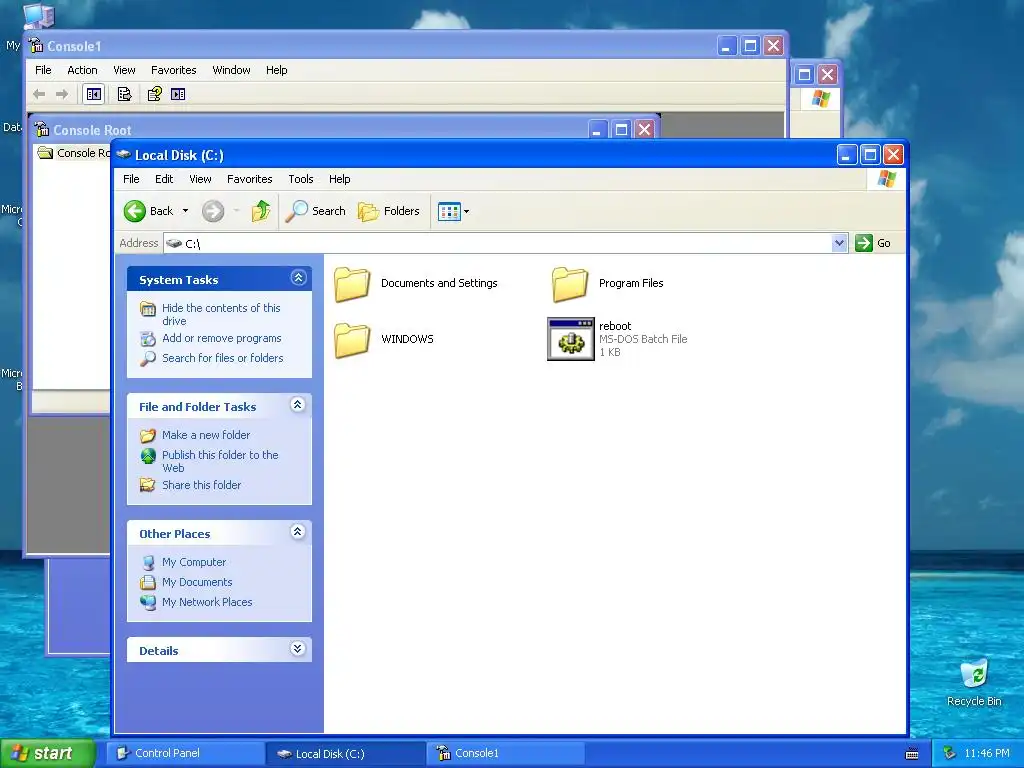
Task: Click the Make a new folder icon
Action: tap(148, 435)
